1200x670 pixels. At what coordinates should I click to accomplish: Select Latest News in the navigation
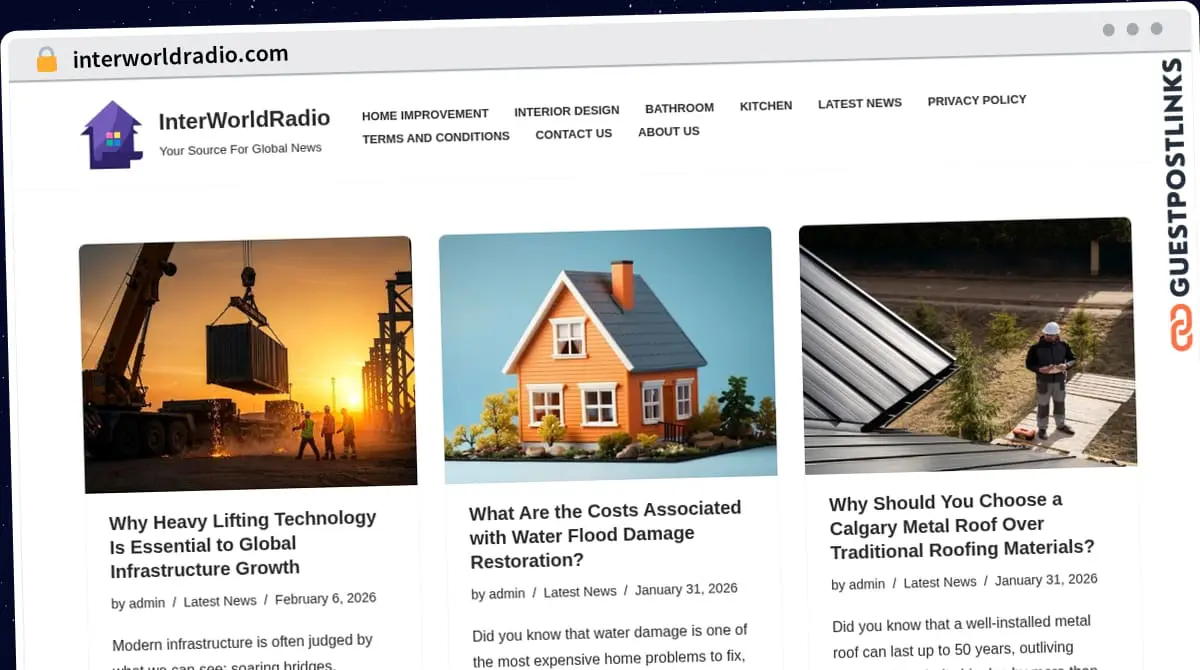tap(860, 103)
